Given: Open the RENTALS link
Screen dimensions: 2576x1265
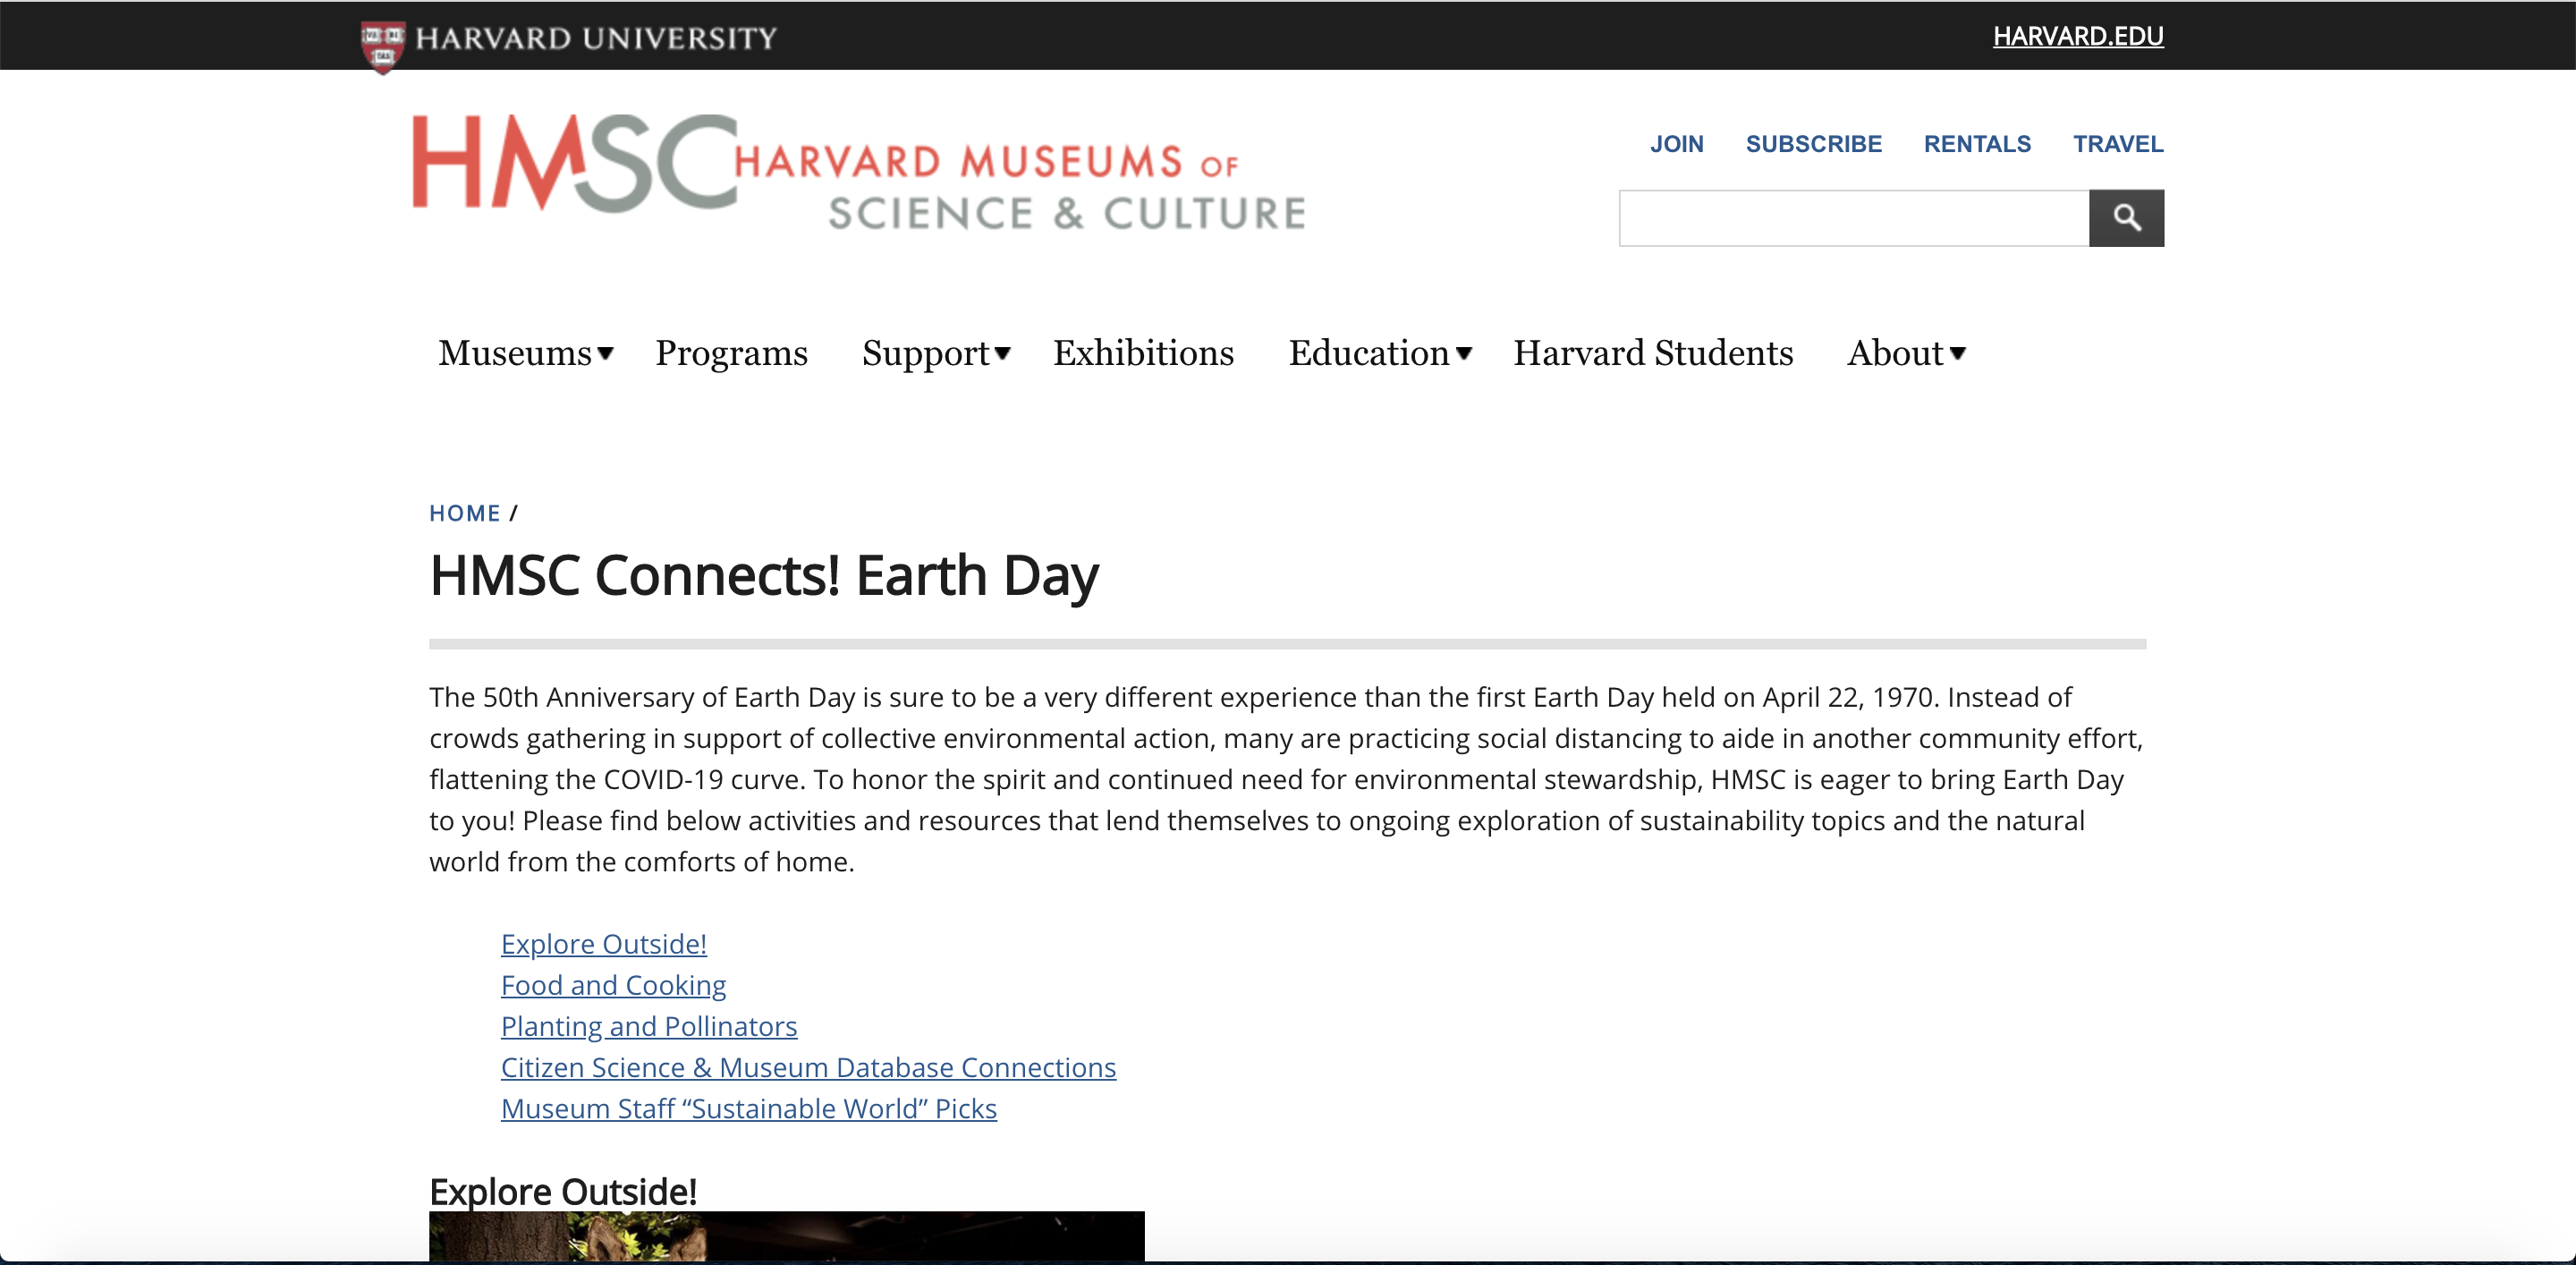Looking at the screenshot, I should point(1976,144).
